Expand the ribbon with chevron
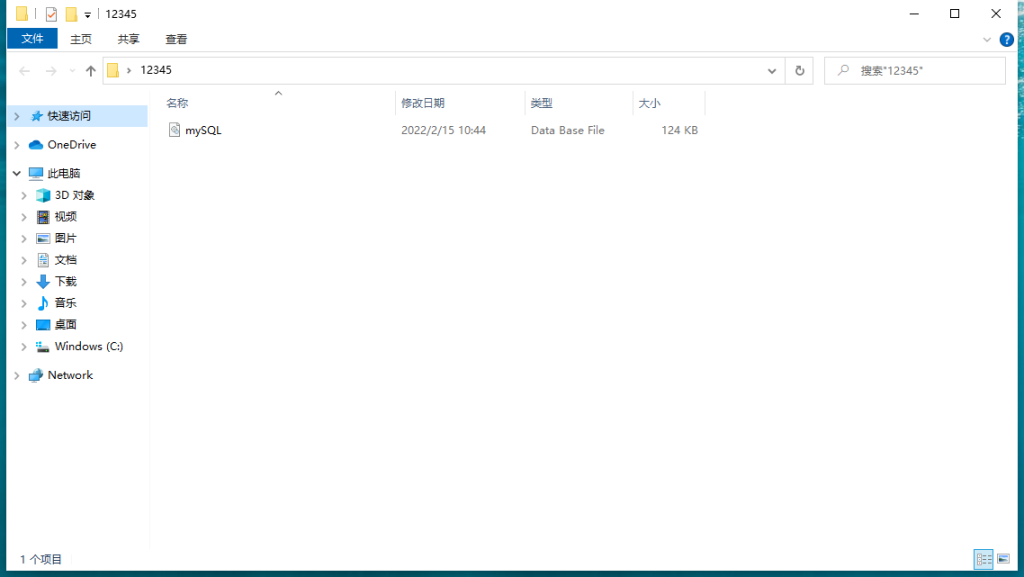The width and height of the screenshot is (1024, 577). (987, 40)
